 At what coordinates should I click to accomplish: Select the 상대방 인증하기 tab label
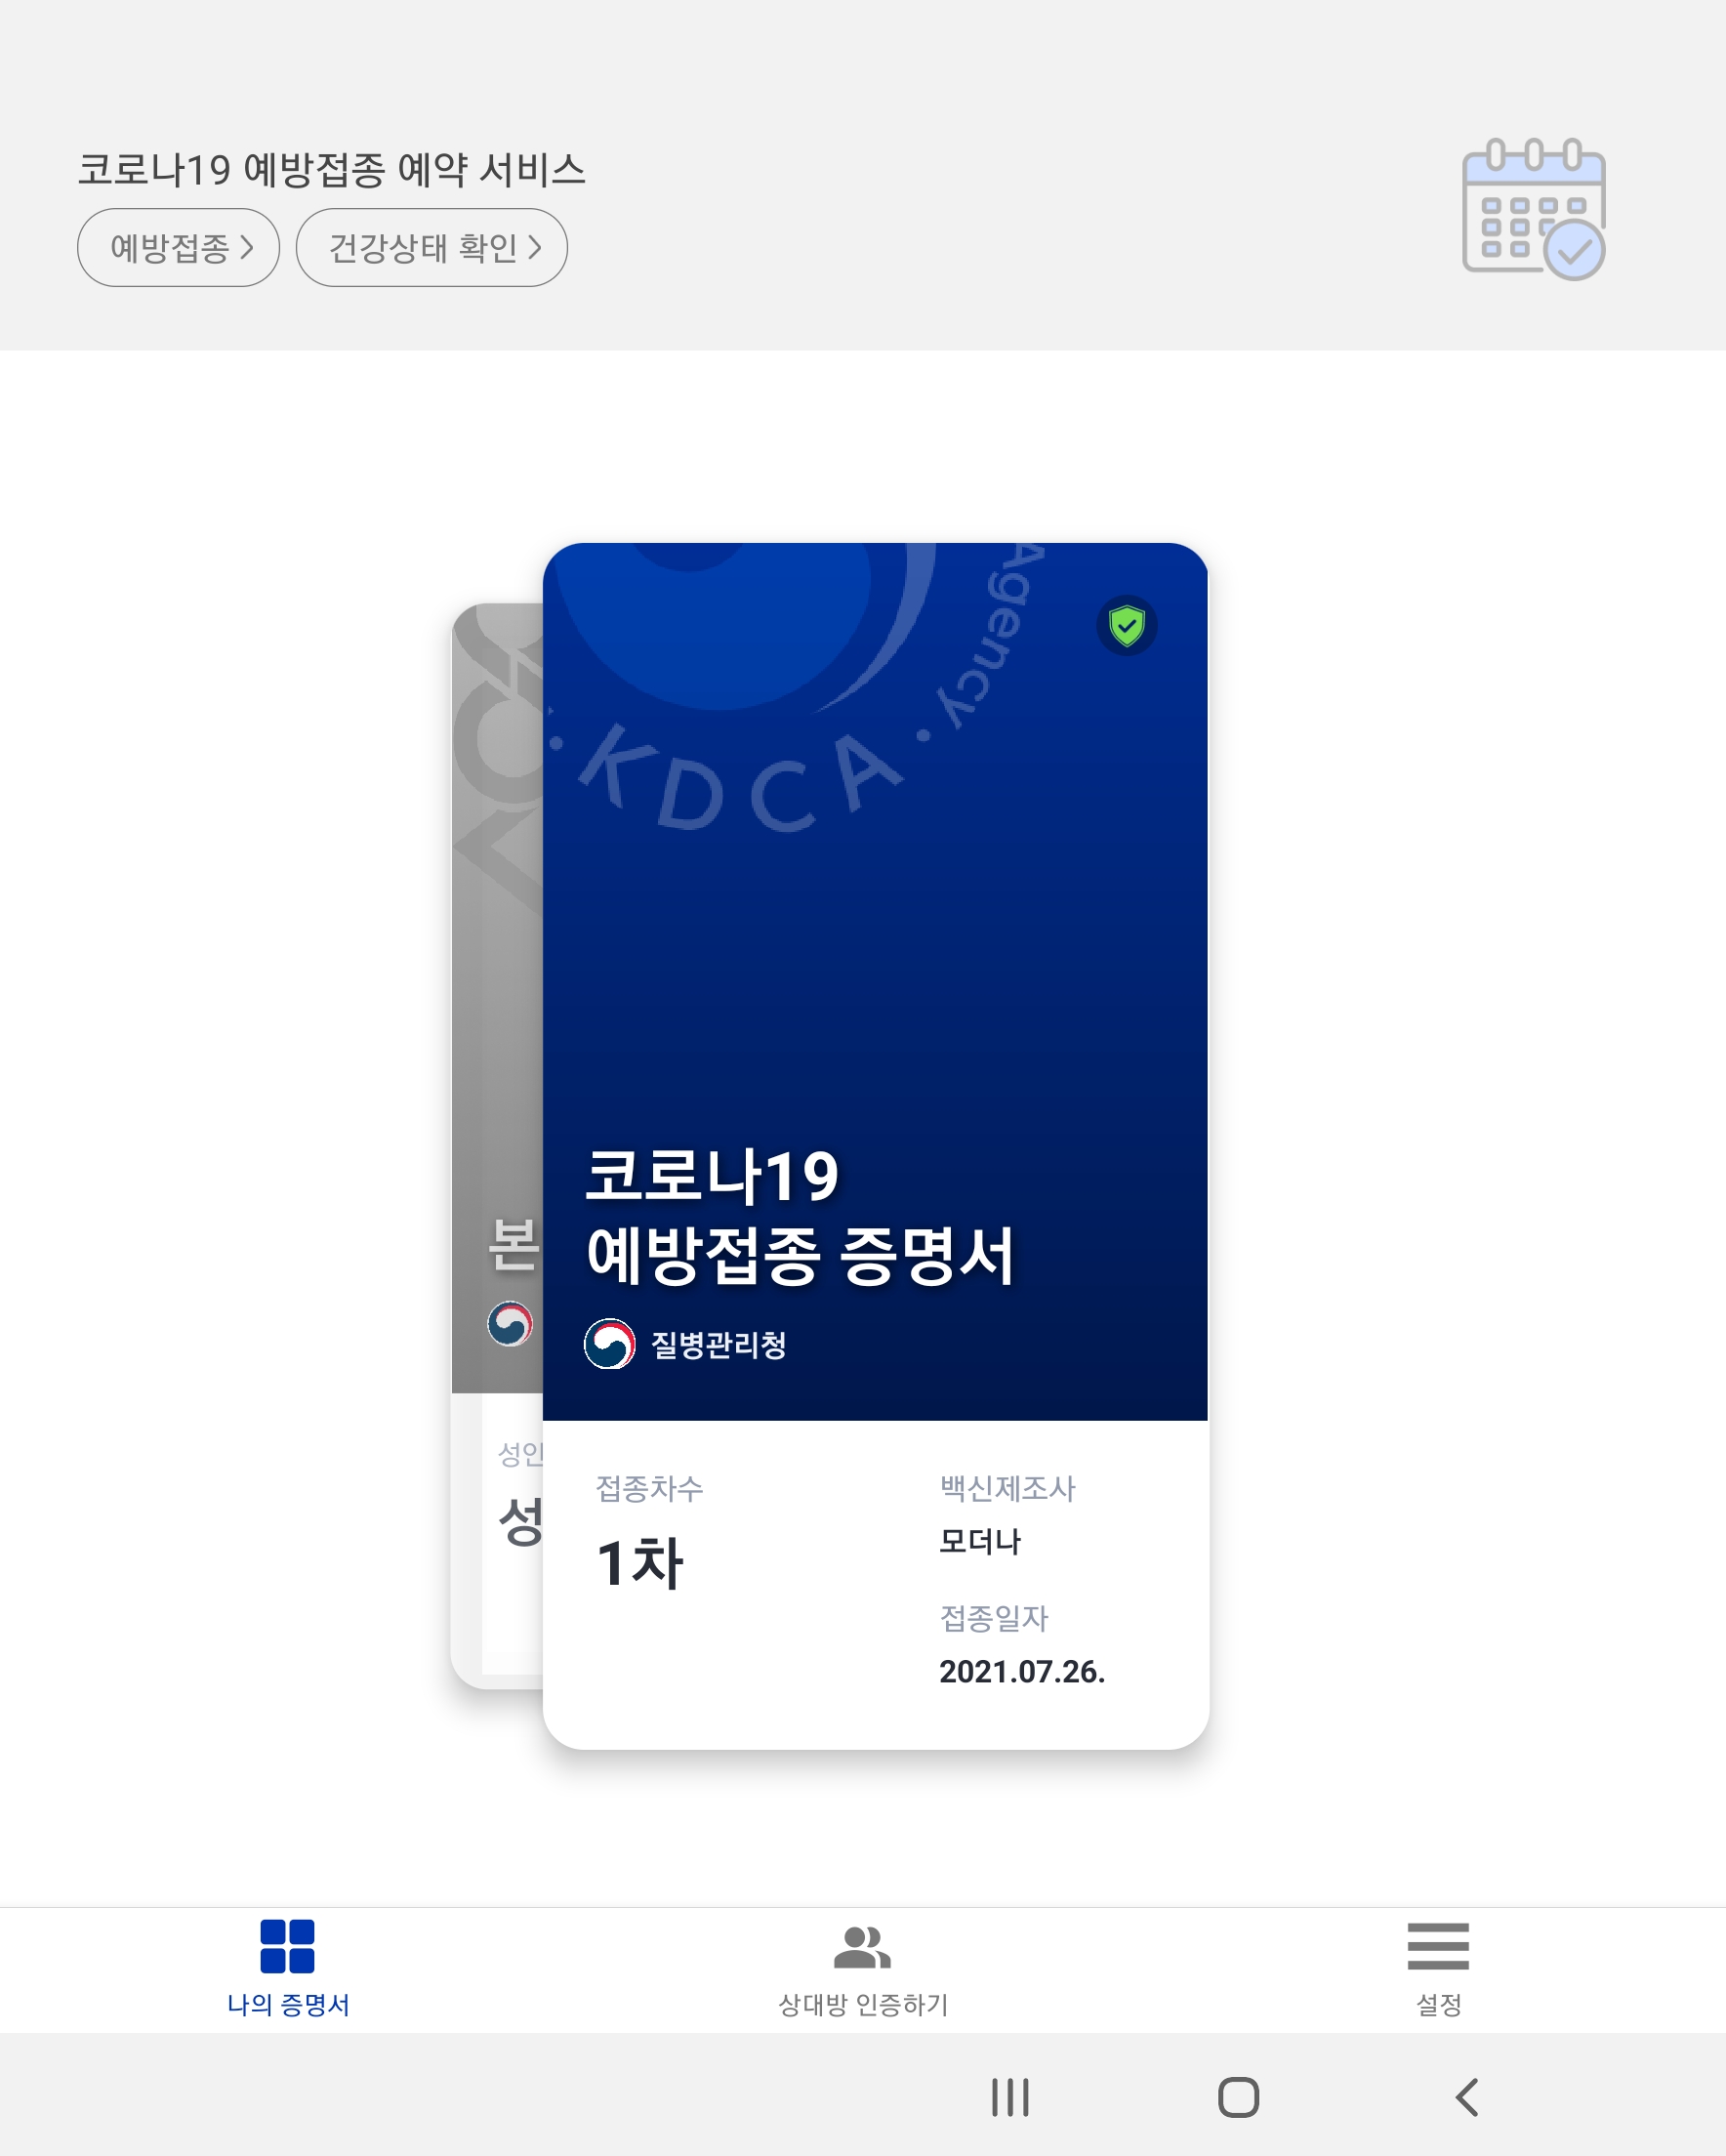click(x=863, y=2005)
